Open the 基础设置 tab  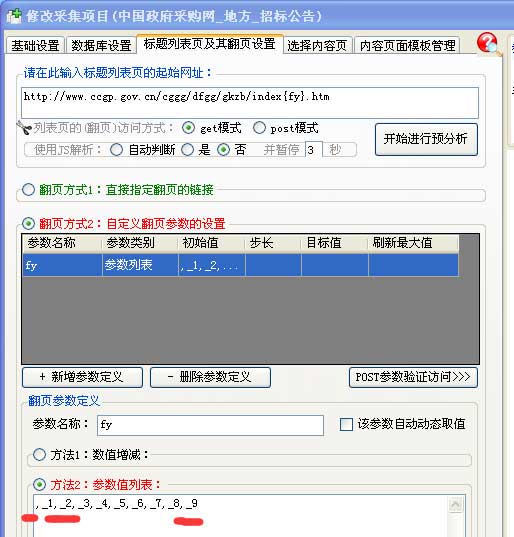[x=35, y=45]
